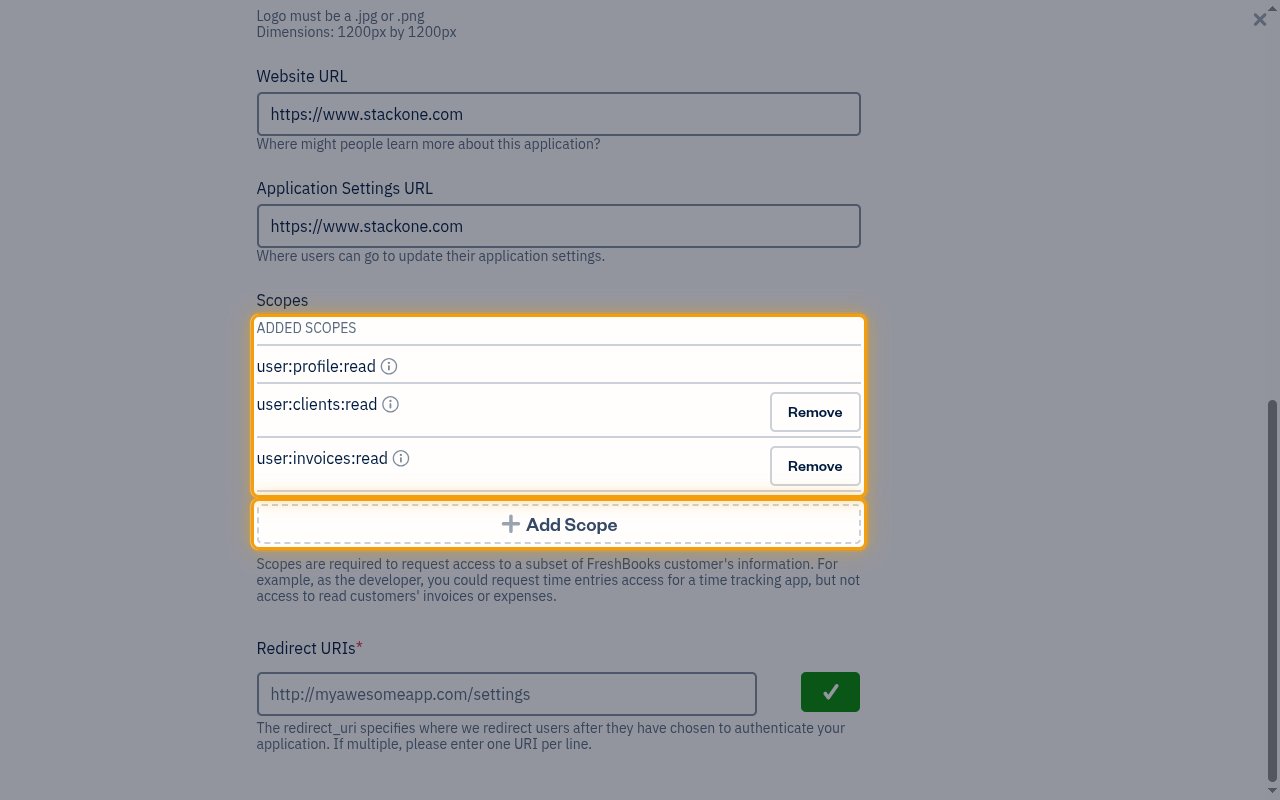The width and height of the screenshot is (1280, 800).
Task: Open info icon beside user:clients:read
Action: click(x=391, y=404)
